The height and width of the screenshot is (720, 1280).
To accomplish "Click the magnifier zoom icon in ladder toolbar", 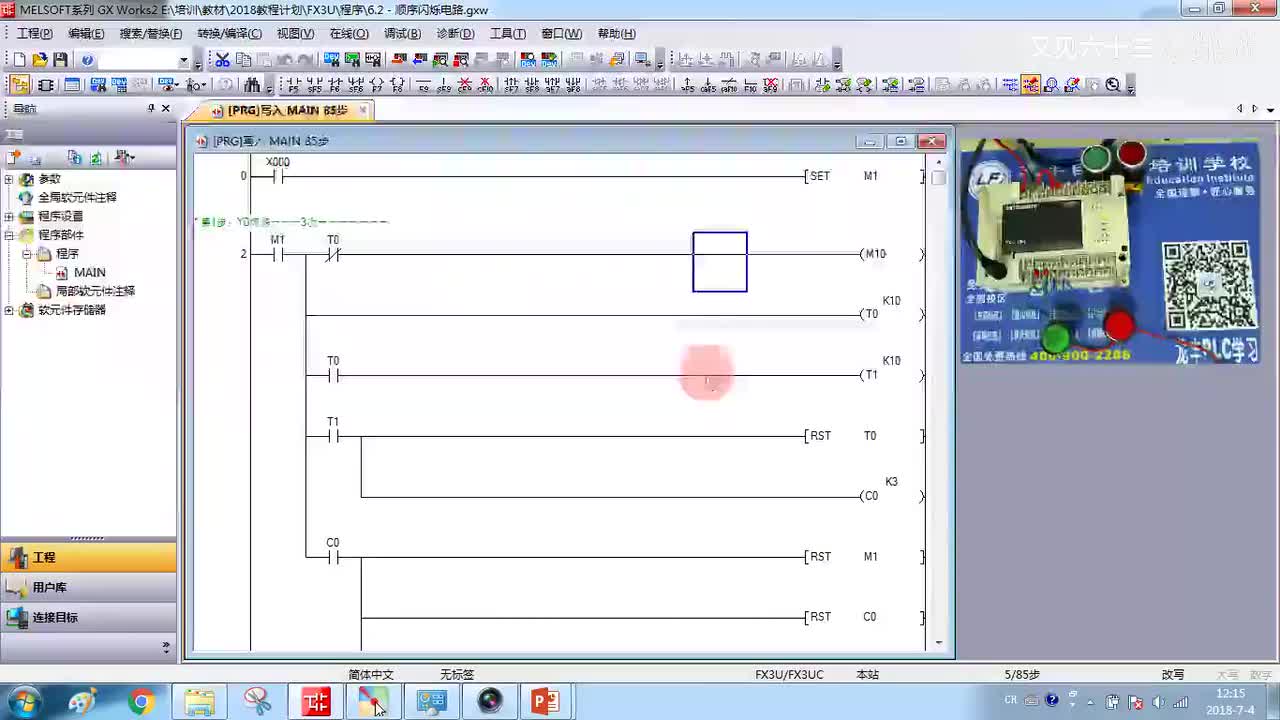I will [1113, 85].
